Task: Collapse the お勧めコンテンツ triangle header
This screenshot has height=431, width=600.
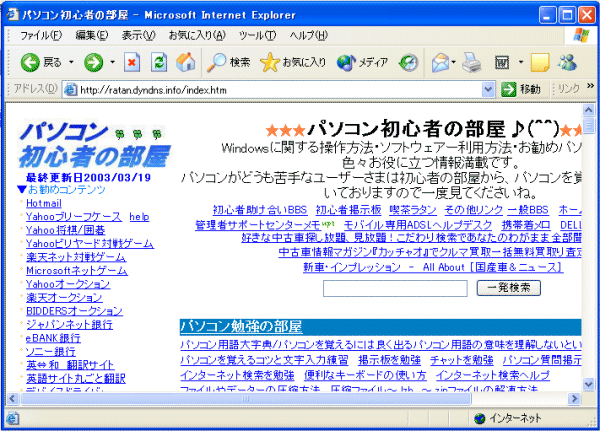Action: (x=22, y=189)
